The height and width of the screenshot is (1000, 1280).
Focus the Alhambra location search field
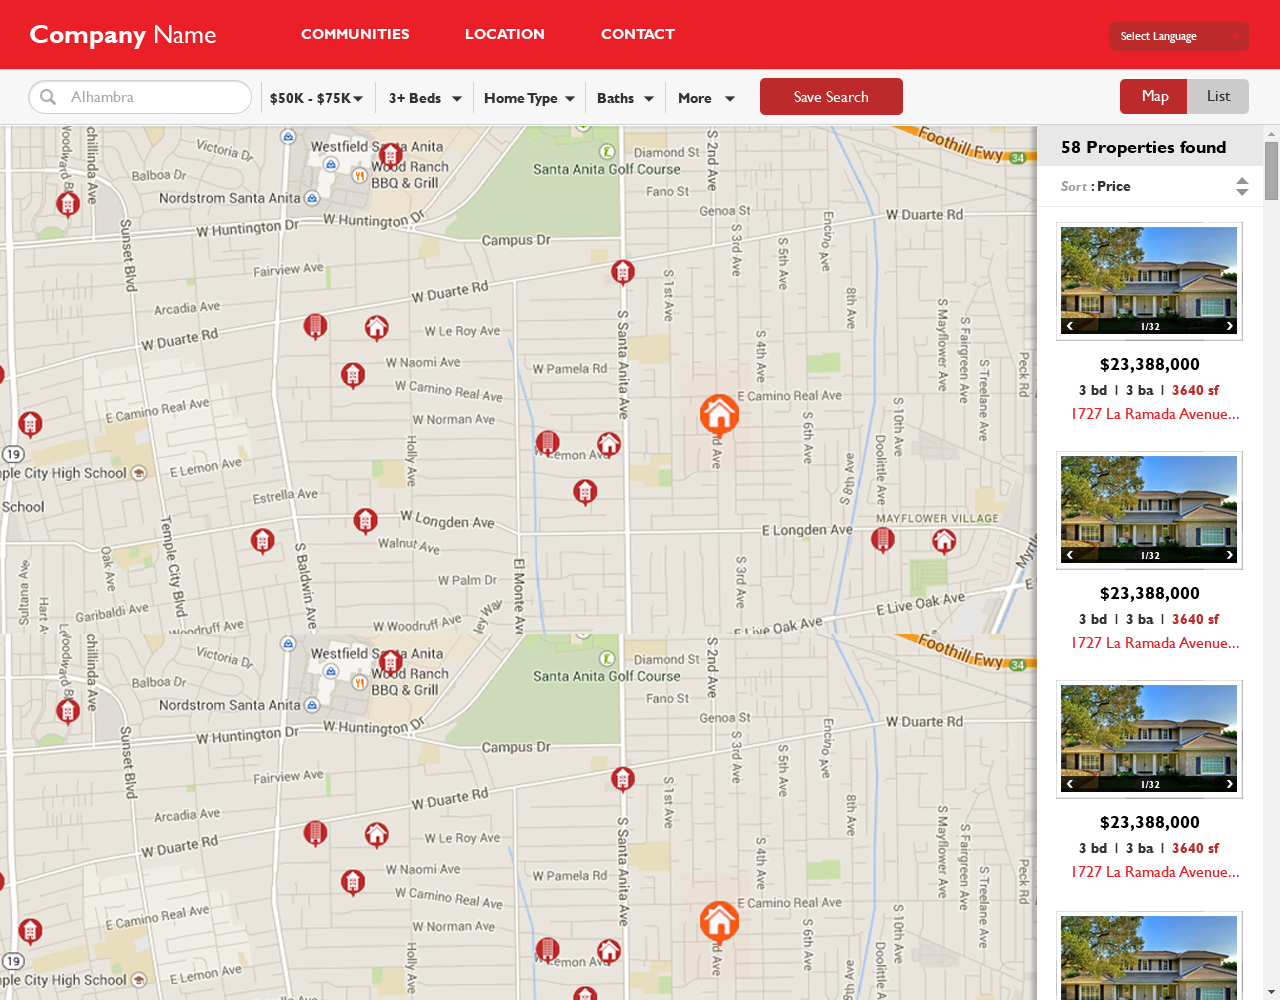[140, 97]
